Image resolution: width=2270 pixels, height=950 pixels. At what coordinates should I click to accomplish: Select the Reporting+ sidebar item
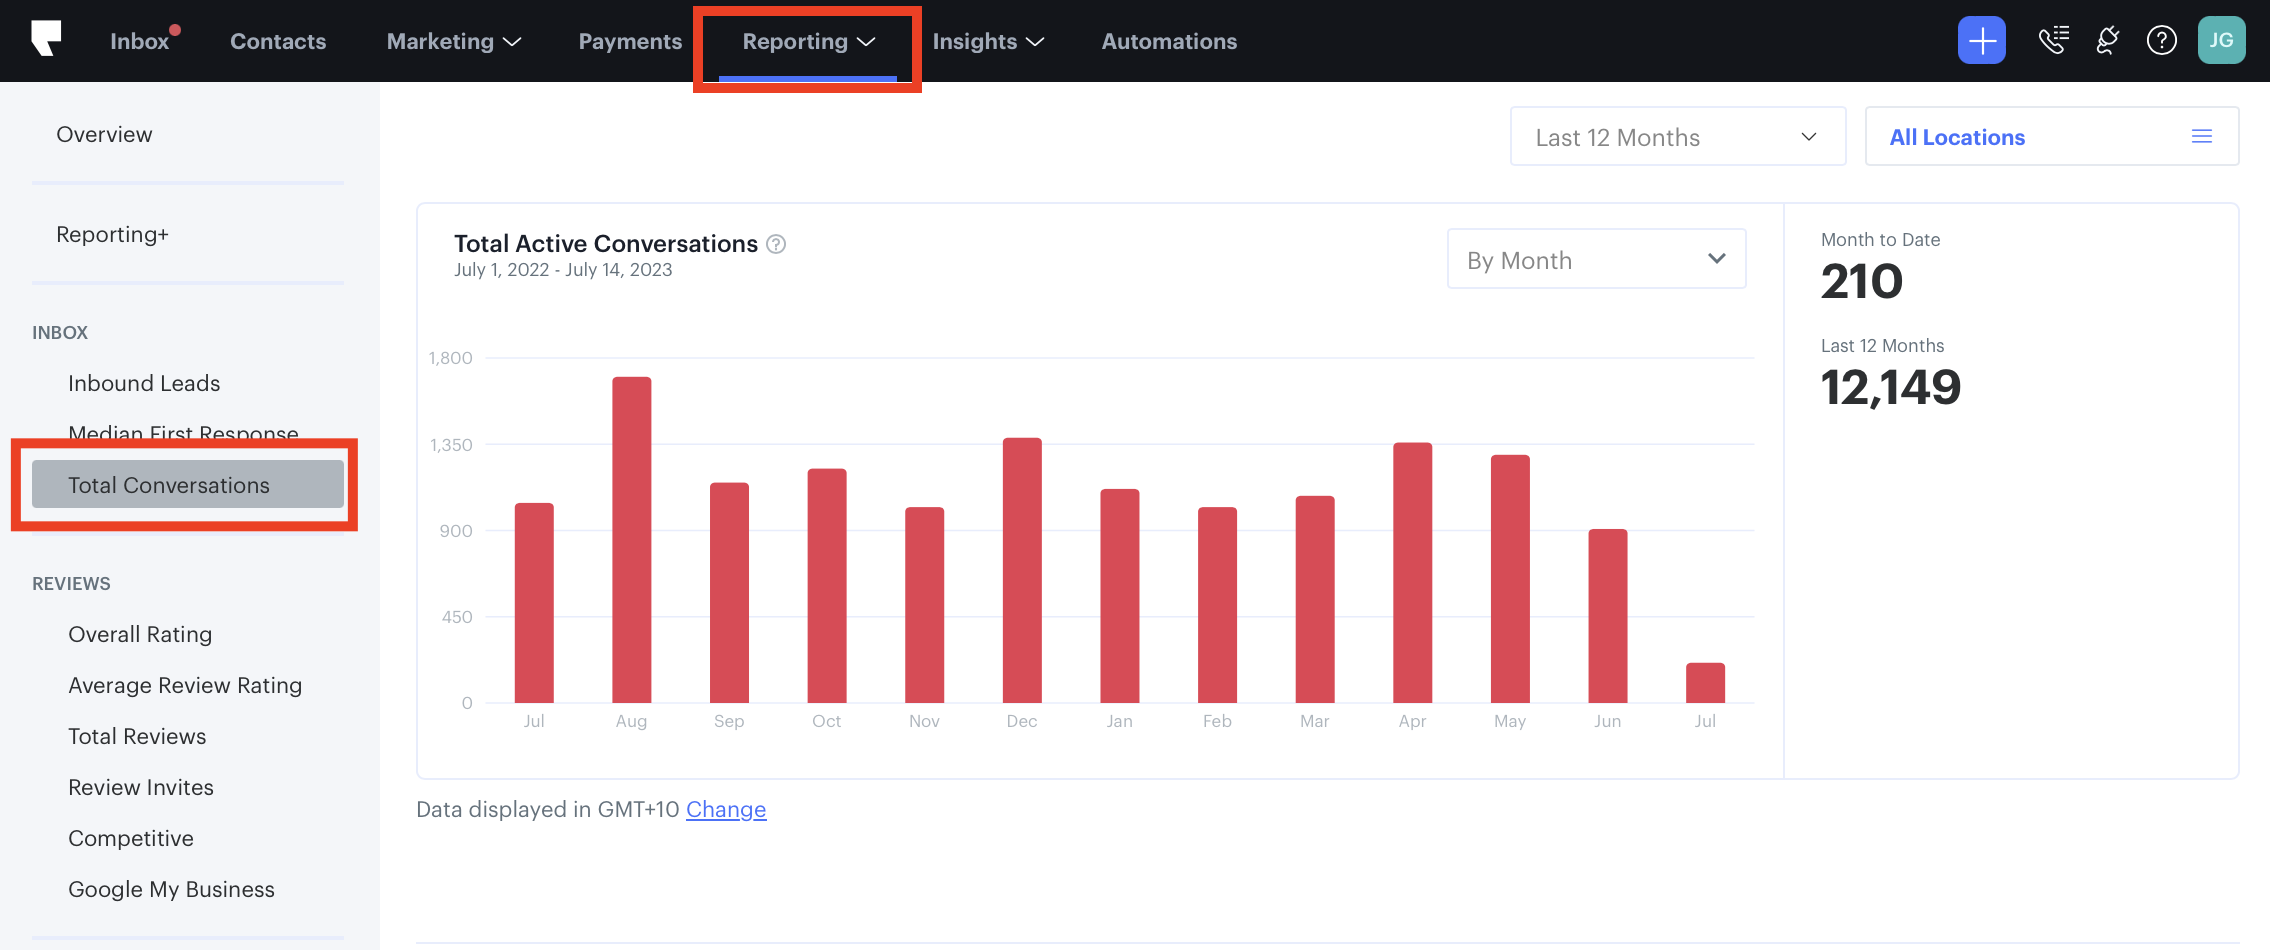[x=112, y=234]
